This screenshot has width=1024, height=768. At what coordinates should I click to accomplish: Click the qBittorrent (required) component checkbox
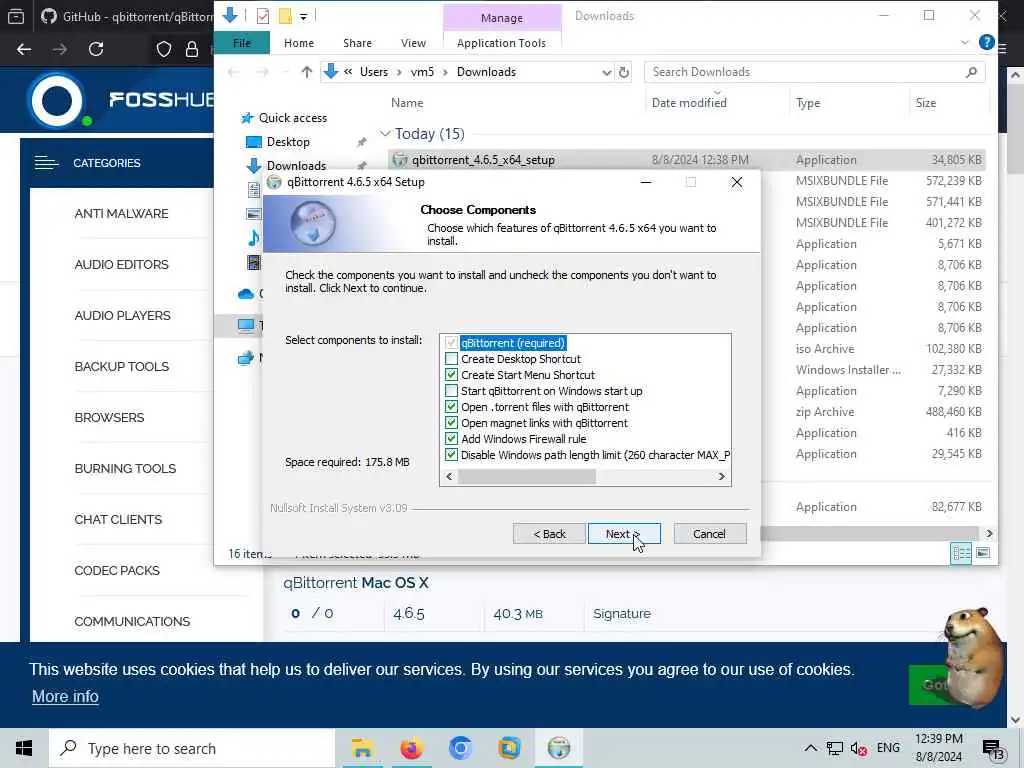coord(451,343)
